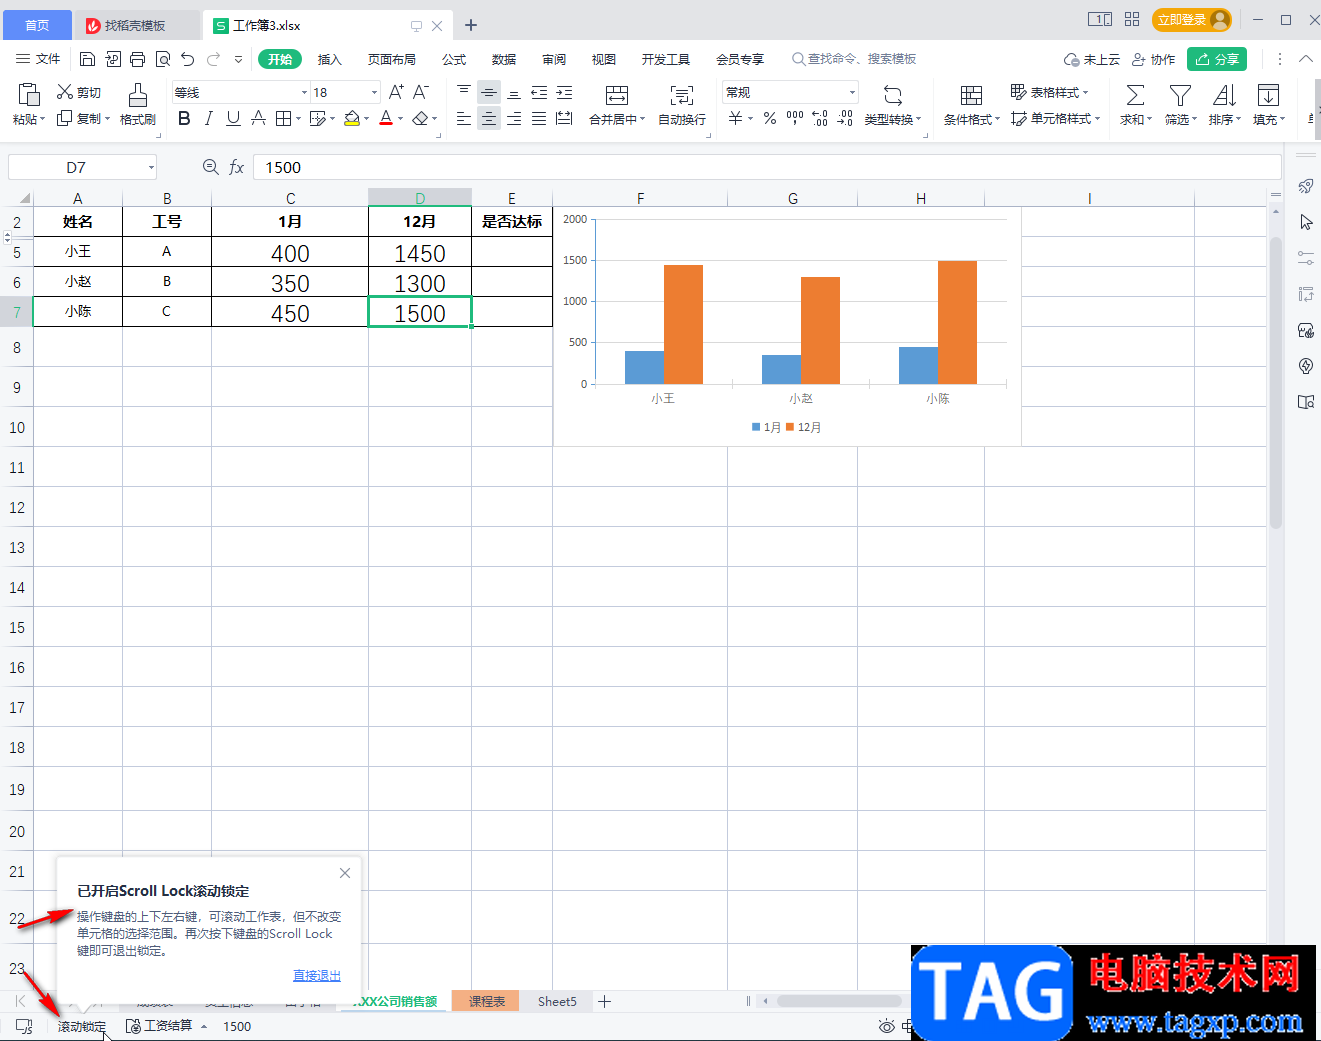Open the 数据 Data tab
1321x1041 pixels.
point(504,59)
